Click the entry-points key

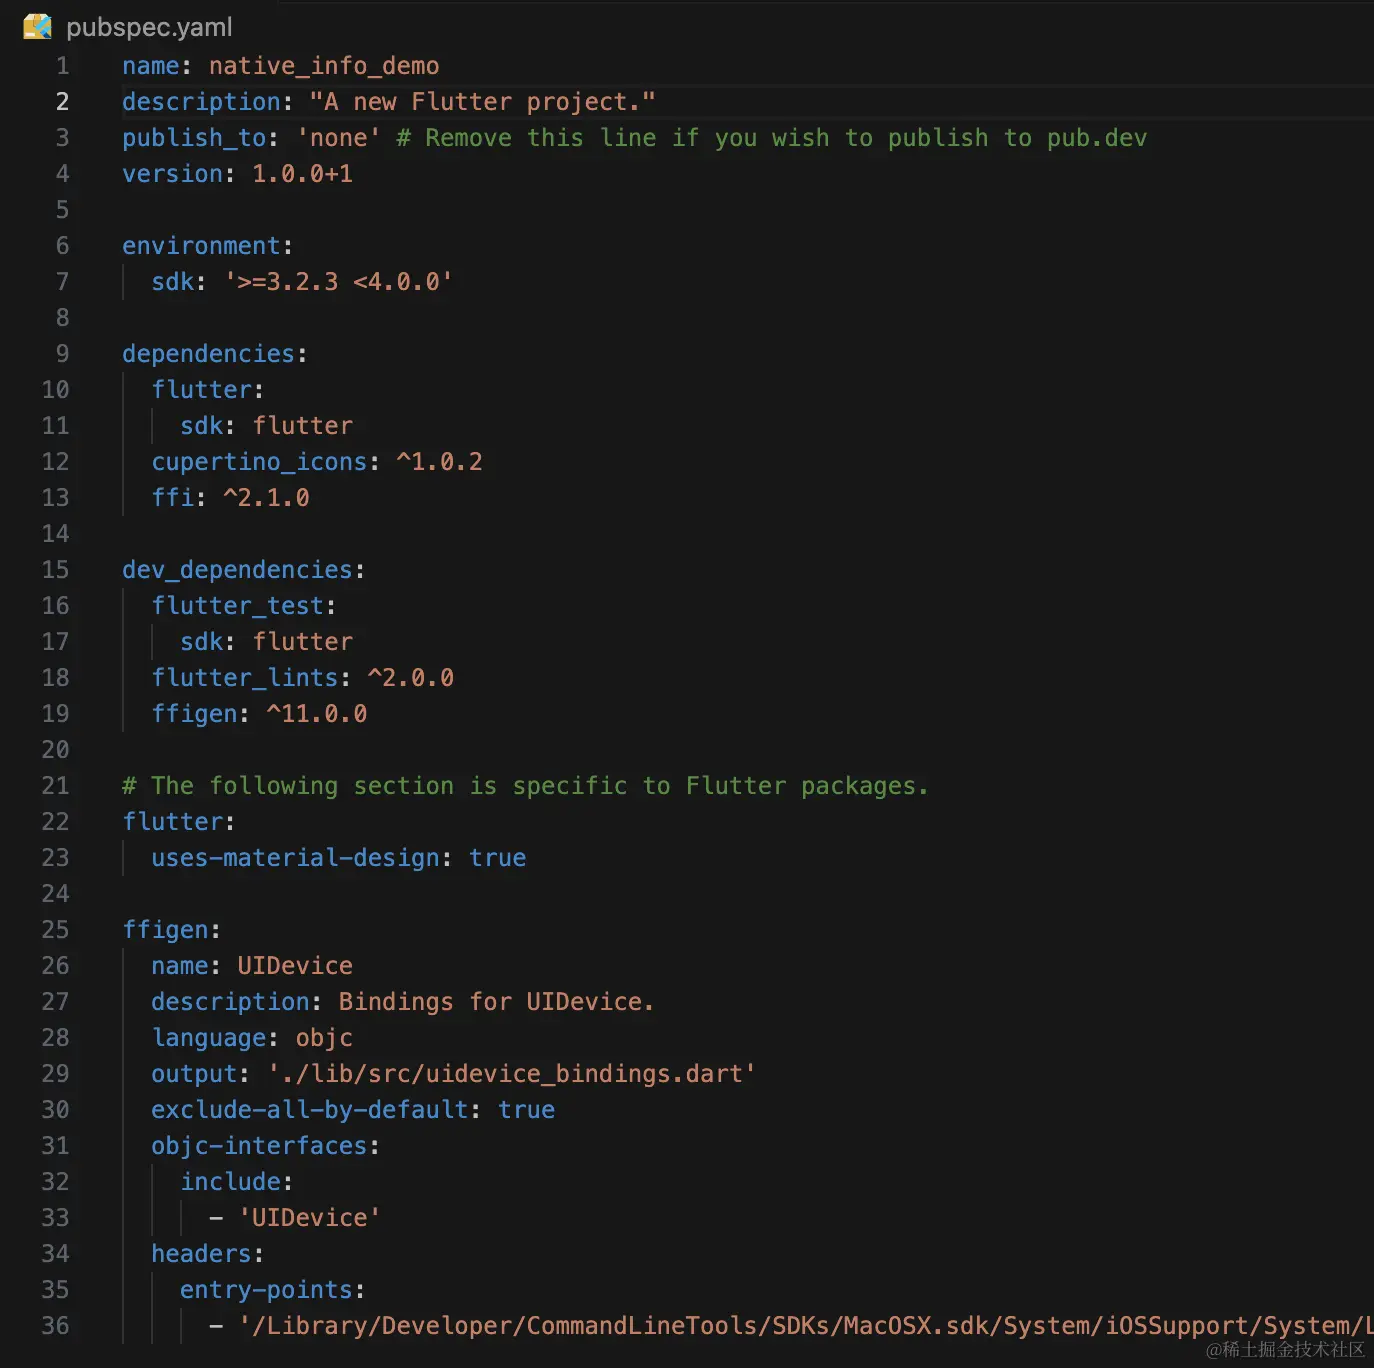pyautogui.click(x=266, y=1290)
